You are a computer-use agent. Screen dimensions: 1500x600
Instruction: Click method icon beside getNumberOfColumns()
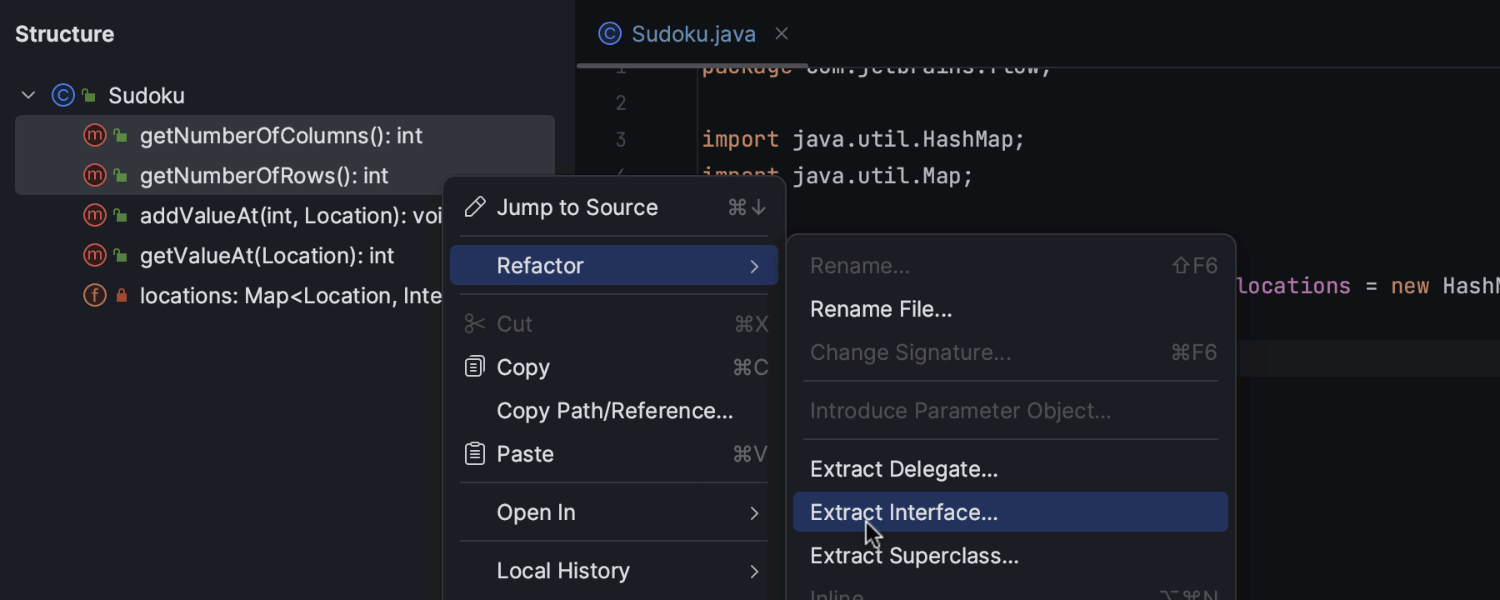[95, 136]
